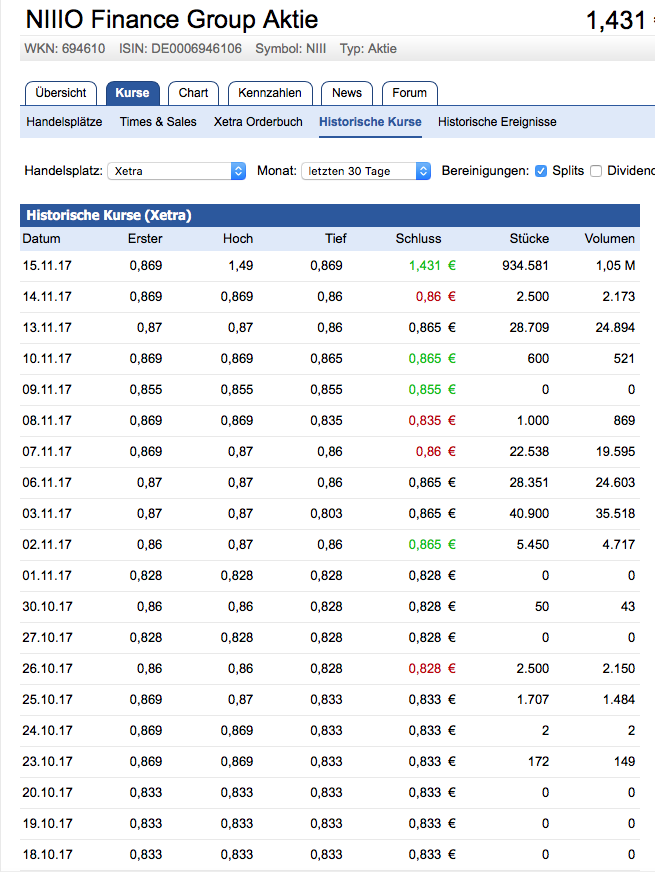This screenshot has width=655, height=872.
Task: Click the Schluss column header
Action: (x=418, y=239)
